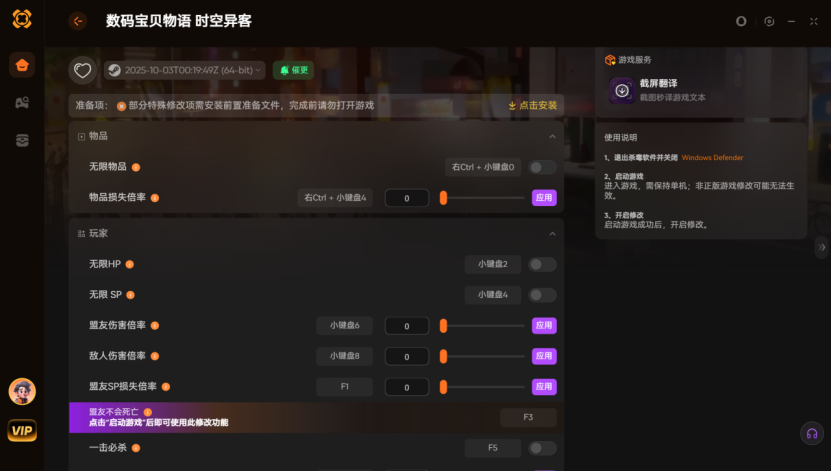
Task: Open the game library sidebar icon
Action: [22, 103]
